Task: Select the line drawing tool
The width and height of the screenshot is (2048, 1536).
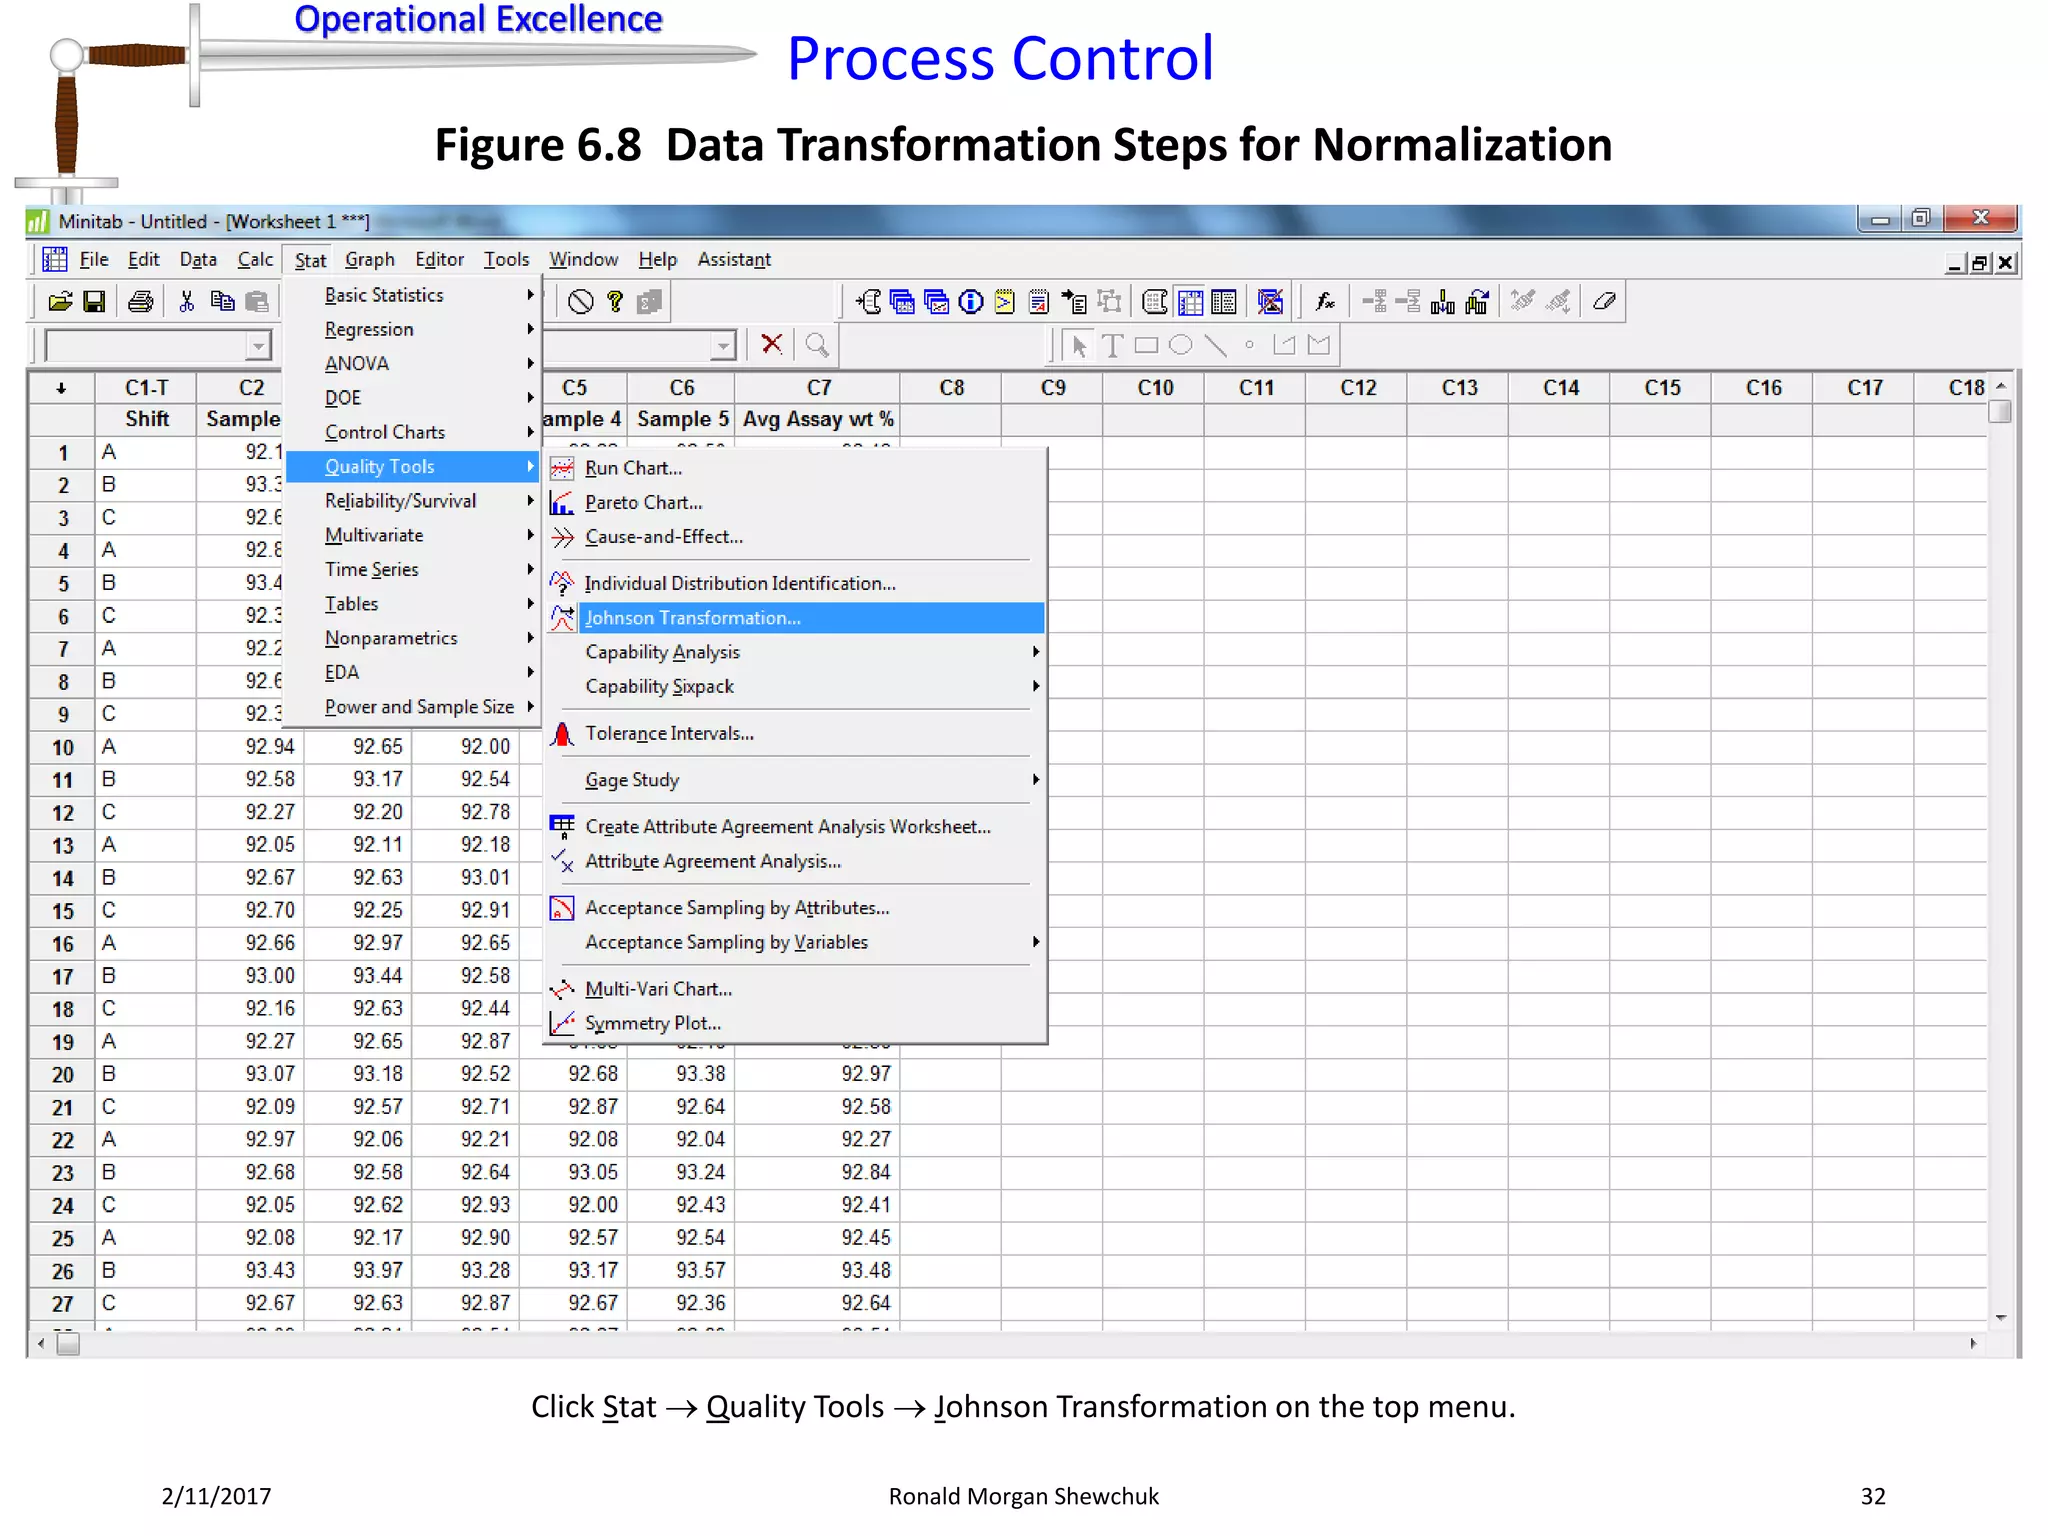Action: tap(1215, 346)
